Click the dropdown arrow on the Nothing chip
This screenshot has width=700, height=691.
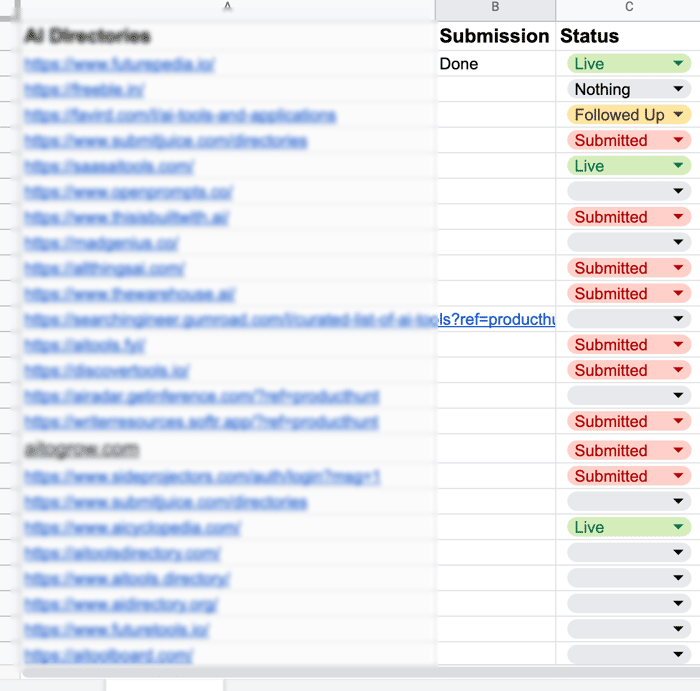click(678, 89)
